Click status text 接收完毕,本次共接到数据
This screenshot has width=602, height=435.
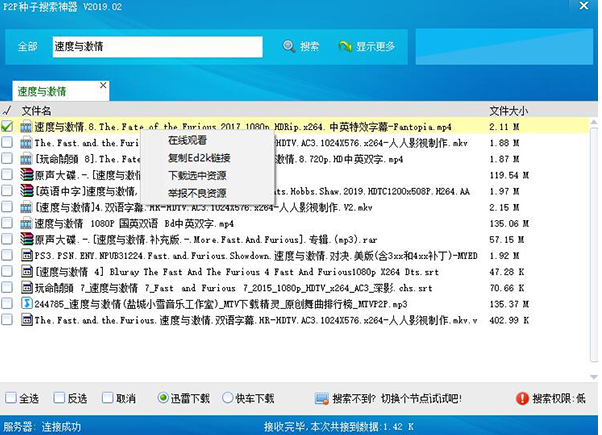pos(339,427)
